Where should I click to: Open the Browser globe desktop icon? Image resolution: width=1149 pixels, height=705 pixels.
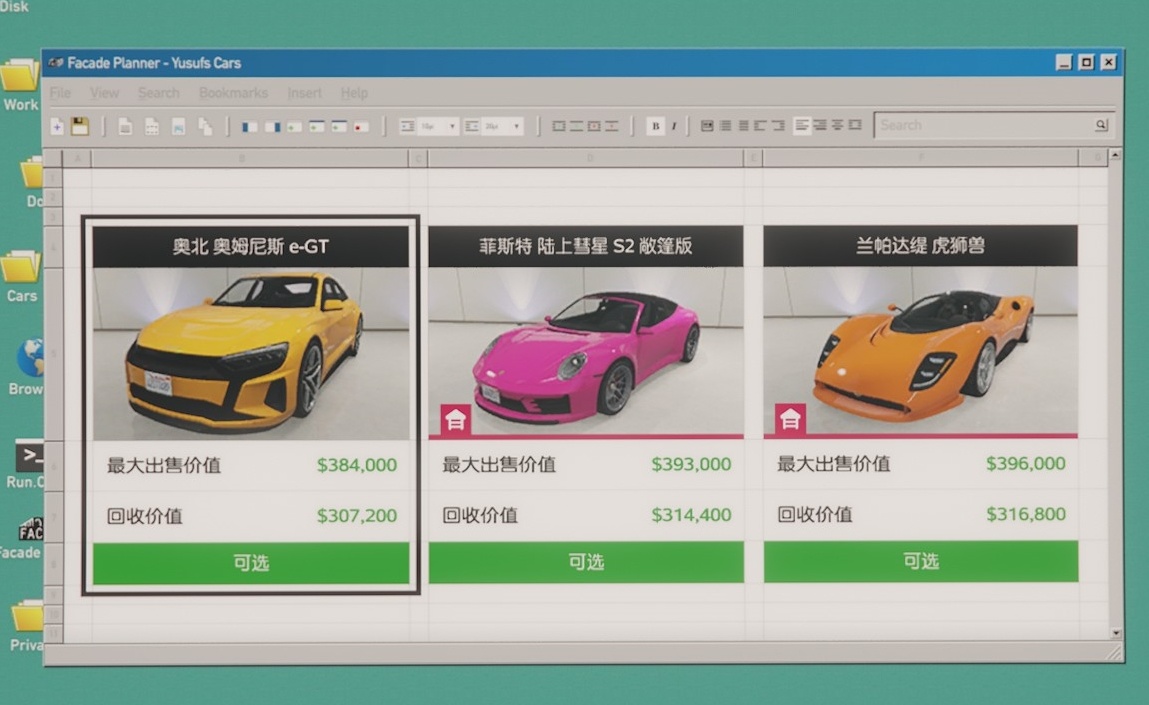[x=28, y=366]
